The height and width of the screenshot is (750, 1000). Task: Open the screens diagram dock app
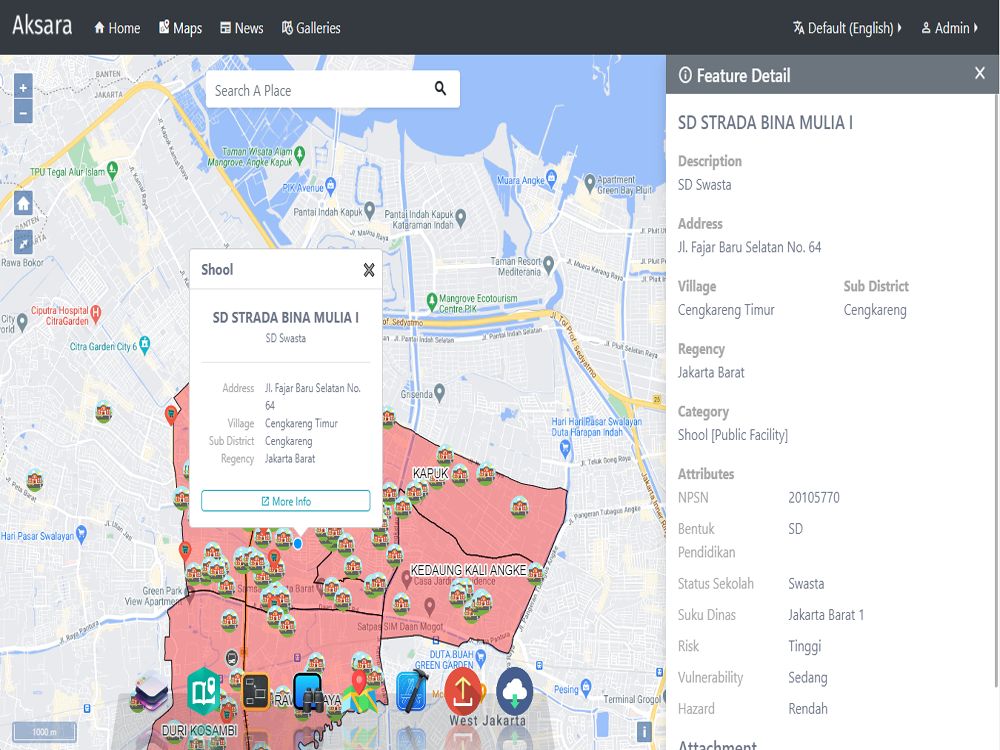coord(256,692)
